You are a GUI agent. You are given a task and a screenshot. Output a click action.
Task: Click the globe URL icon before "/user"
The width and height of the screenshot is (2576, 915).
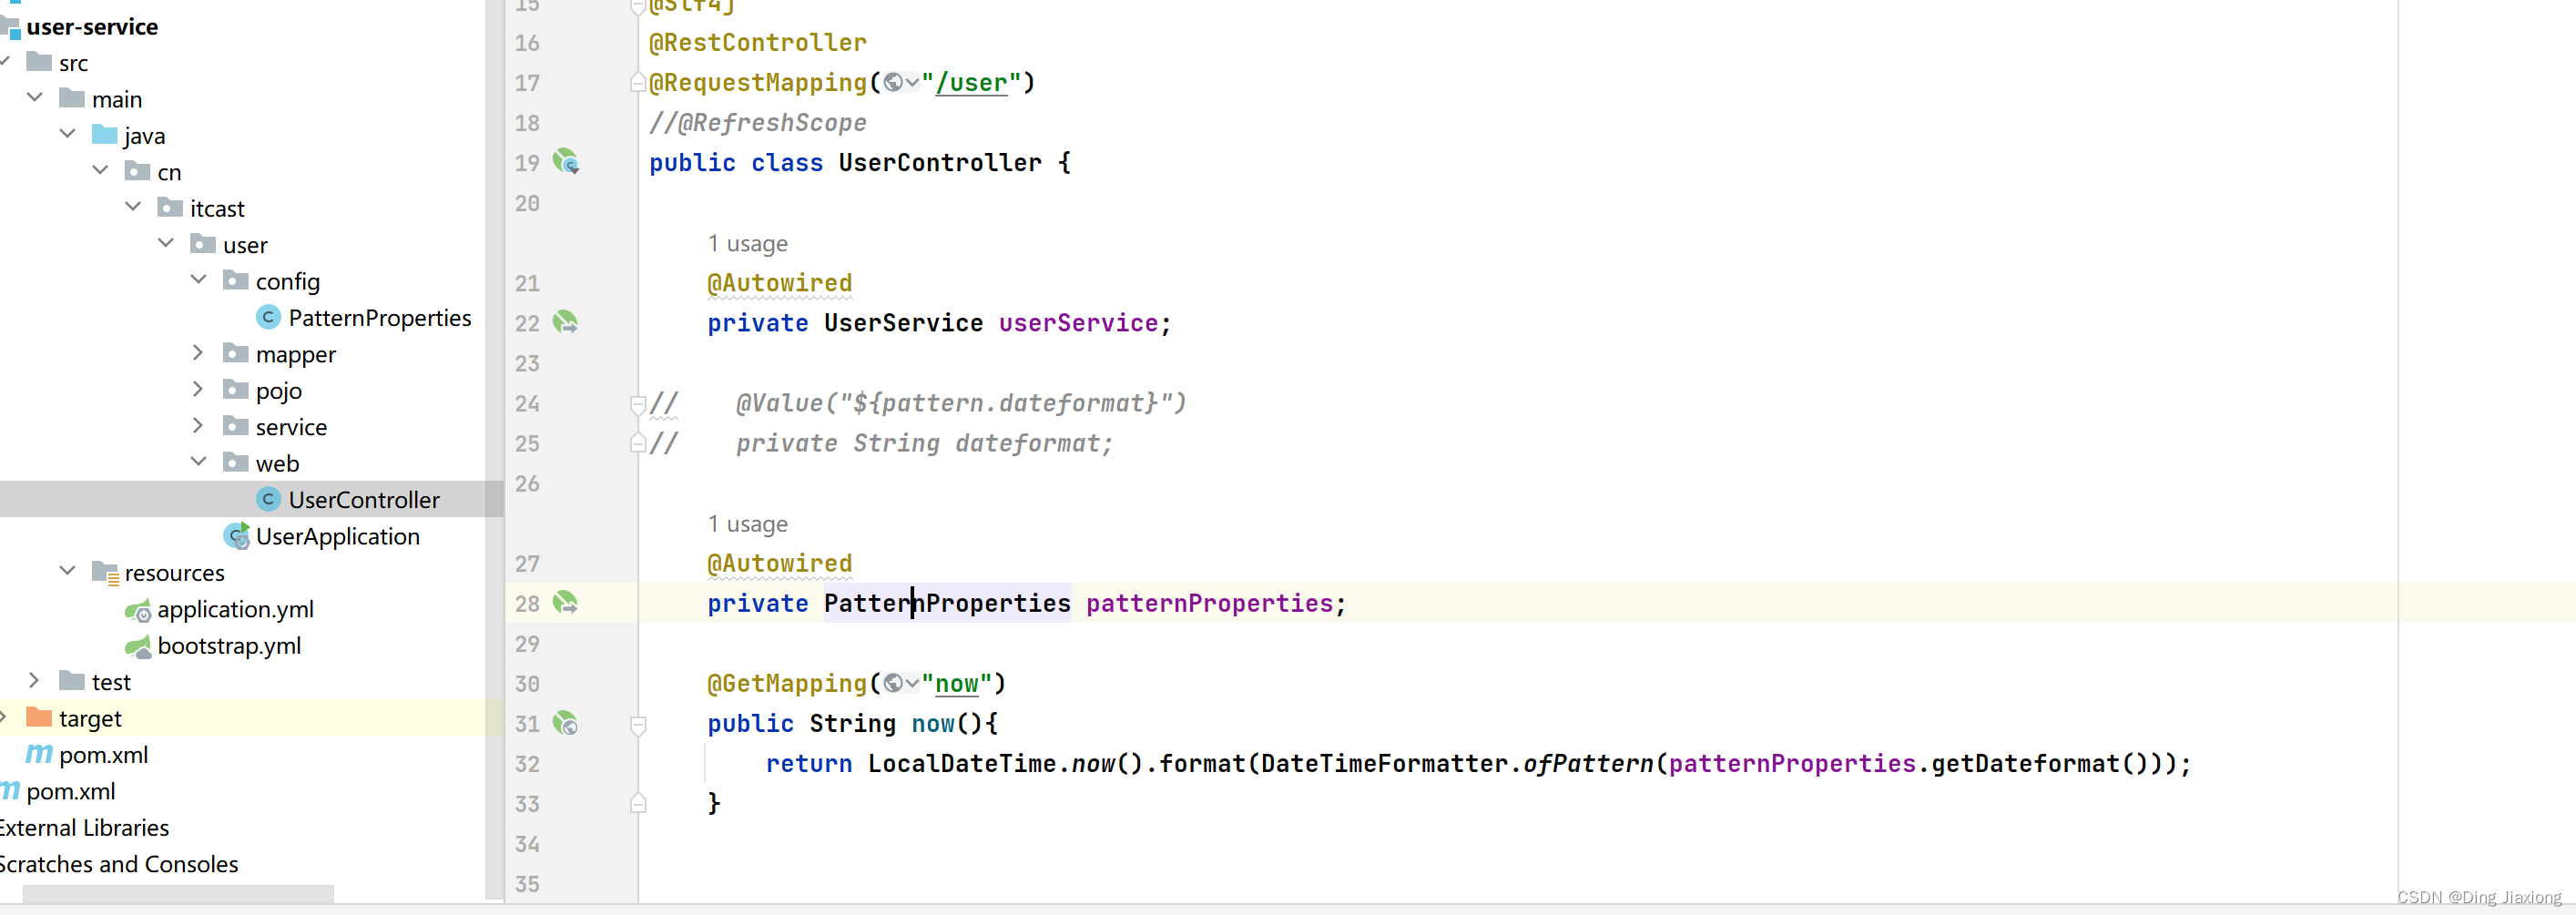click(x=893, y=83)
